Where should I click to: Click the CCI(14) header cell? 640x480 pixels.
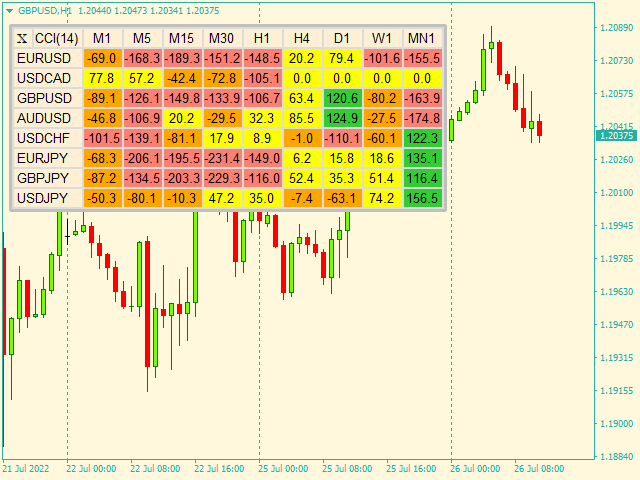[x=57, y=38]
